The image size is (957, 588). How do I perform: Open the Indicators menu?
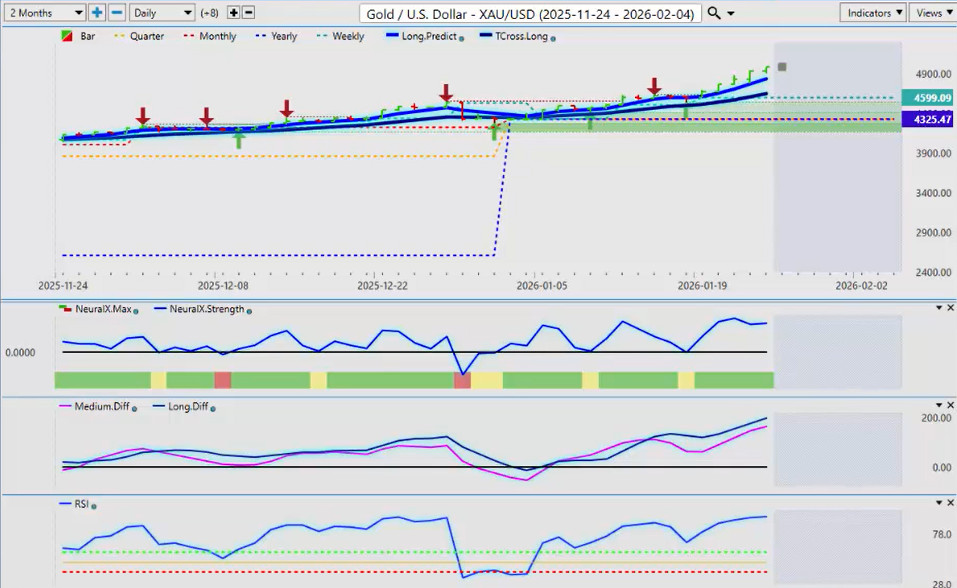click(875, 13)
